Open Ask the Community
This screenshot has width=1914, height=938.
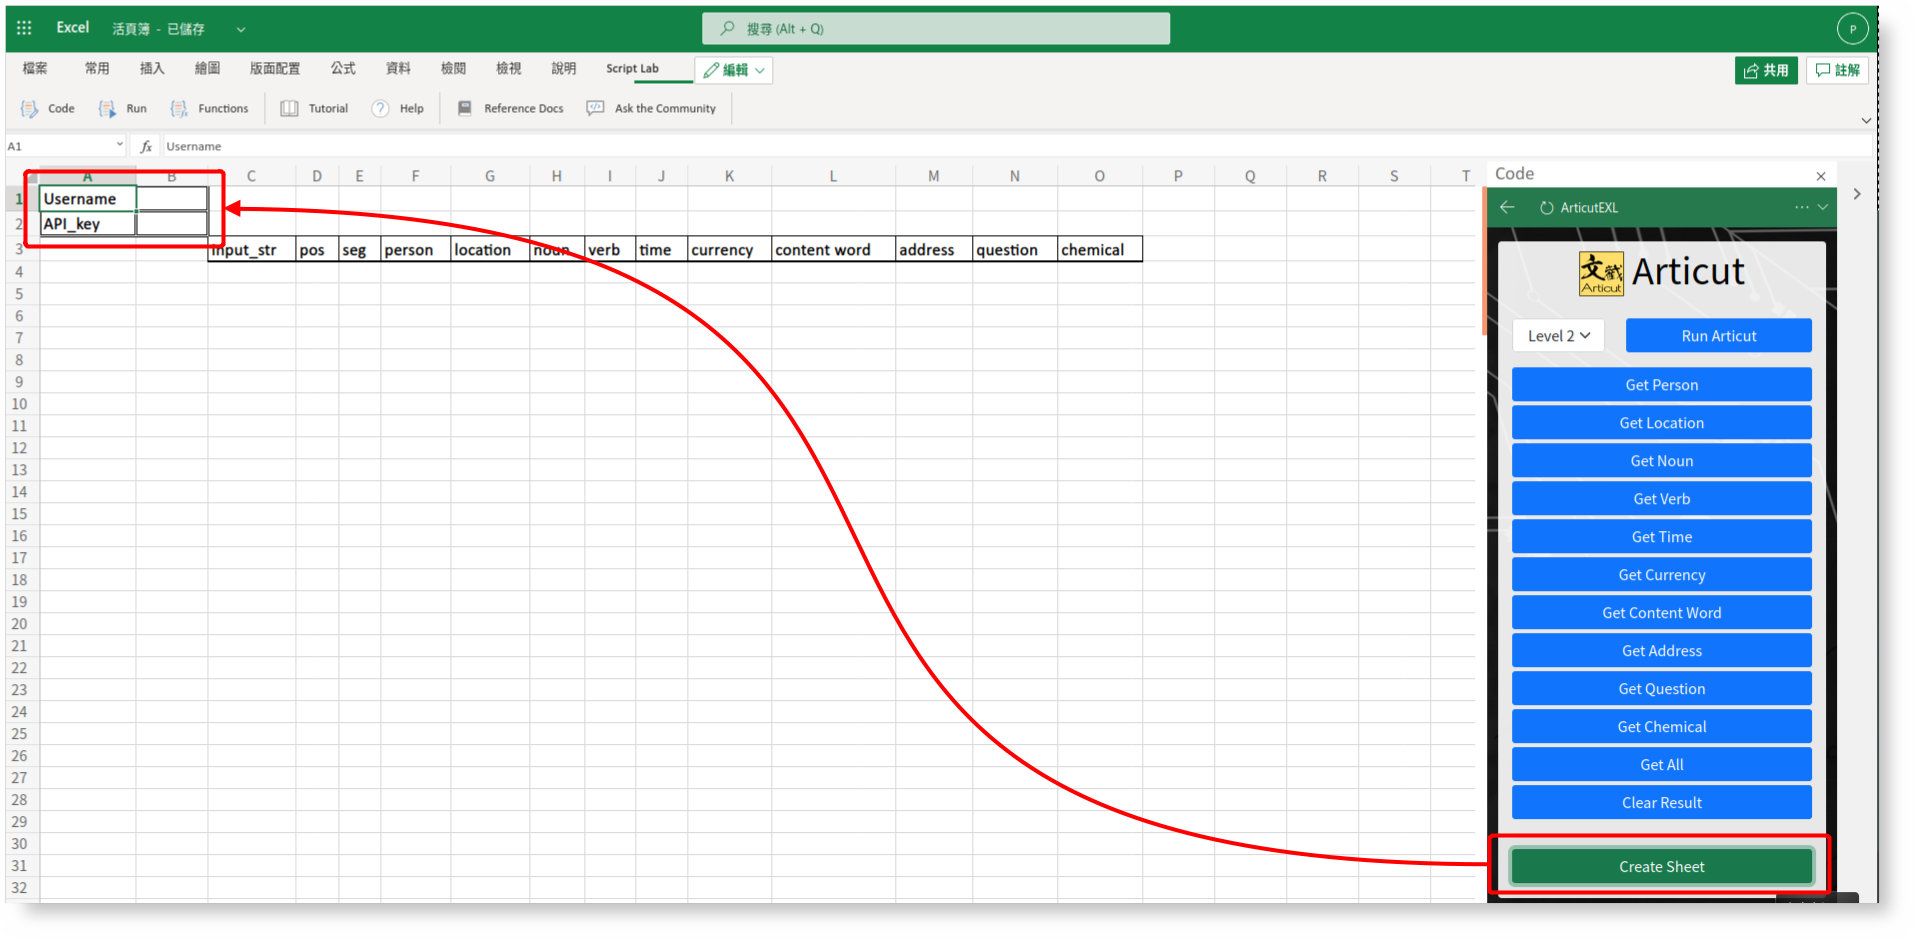(x=651, y=108)
